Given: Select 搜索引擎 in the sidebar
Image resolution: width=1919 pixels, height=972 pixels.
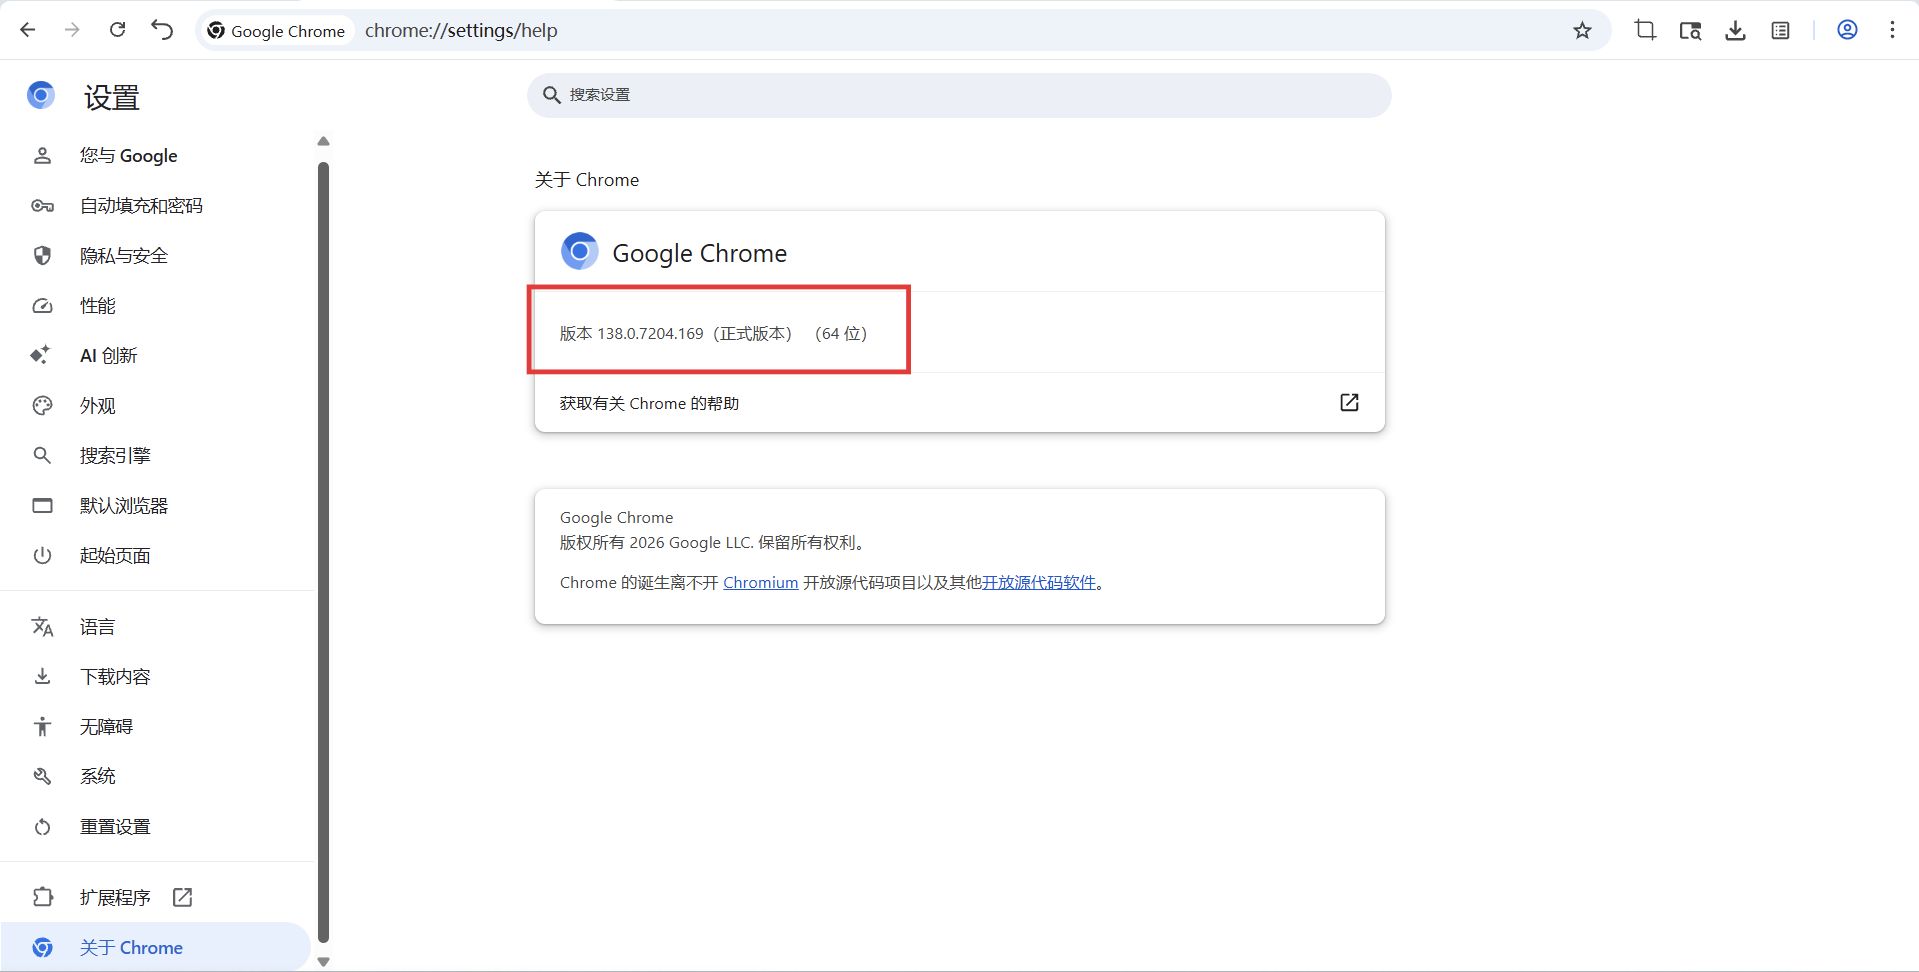Looking at the screenshot, I should tap(115, 456).
